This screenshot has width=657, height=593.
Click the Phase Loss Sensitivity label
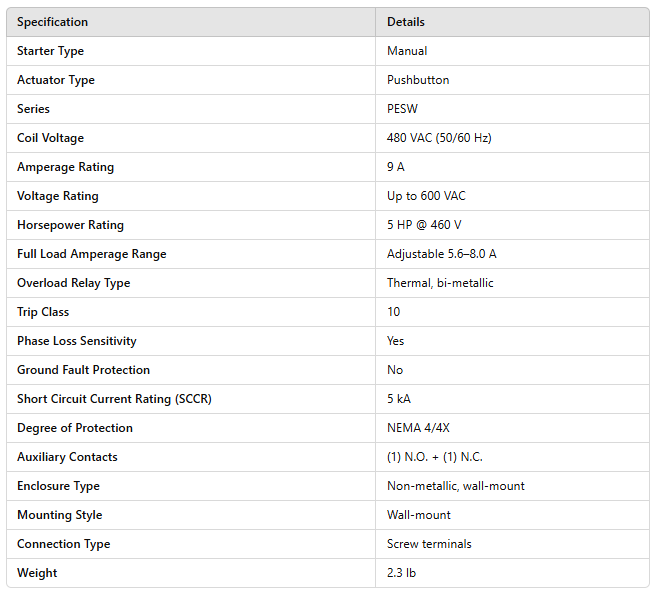pos(77,341)
